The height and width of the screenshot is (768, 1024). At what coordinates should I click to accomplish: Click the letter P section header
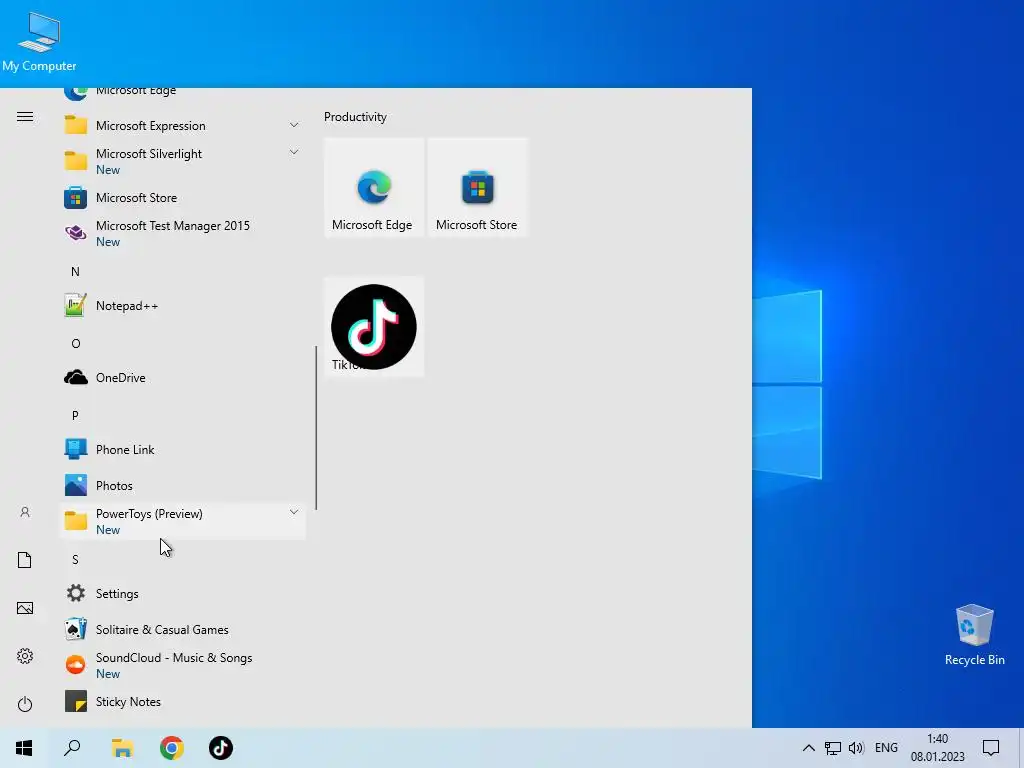(x=75, y=415)
